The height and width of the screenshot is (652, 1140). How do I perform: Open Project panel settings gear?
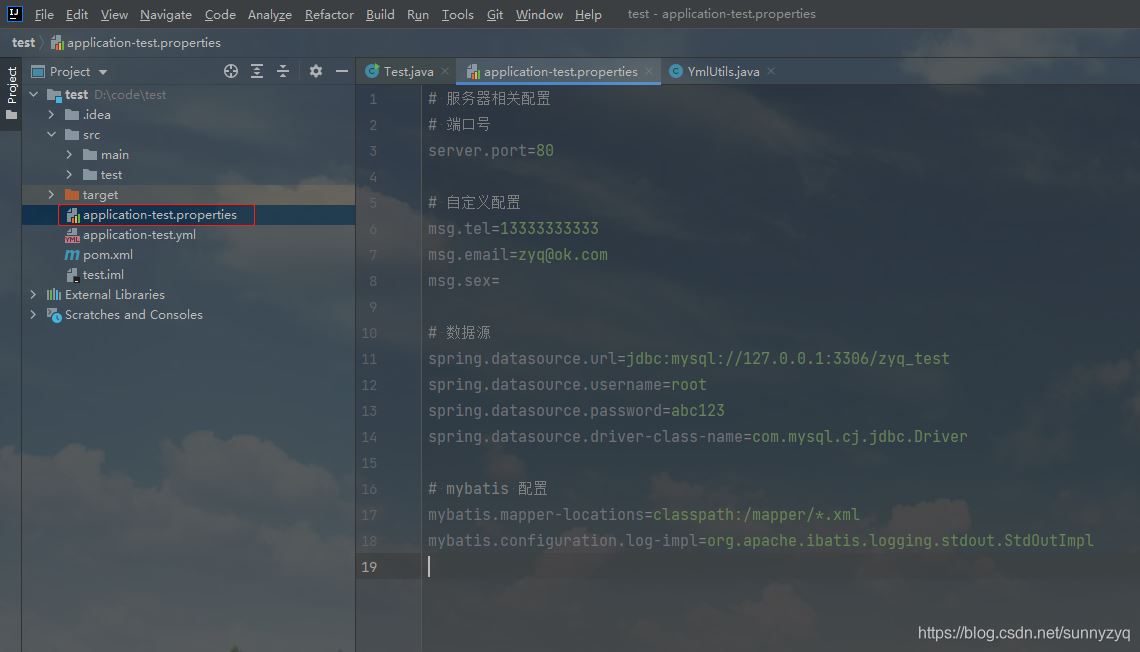pos(316,71)
